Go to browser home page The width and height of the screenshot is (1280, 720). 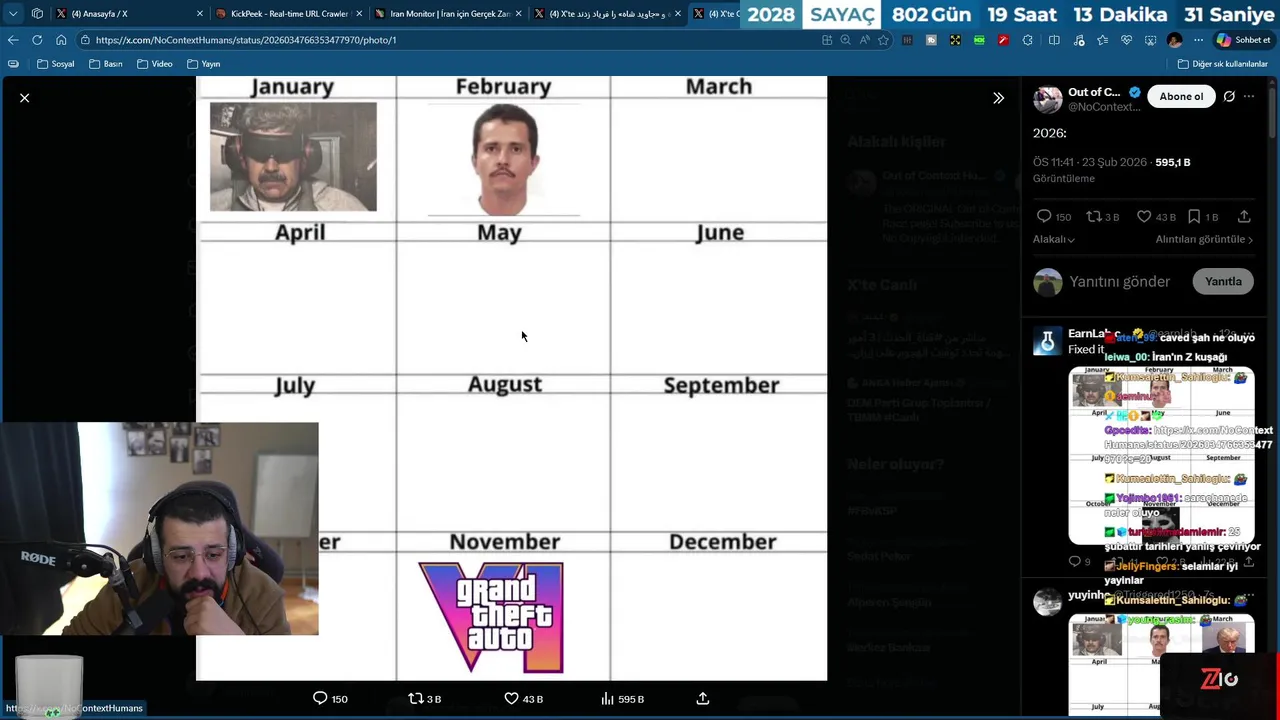pos(61,40)
